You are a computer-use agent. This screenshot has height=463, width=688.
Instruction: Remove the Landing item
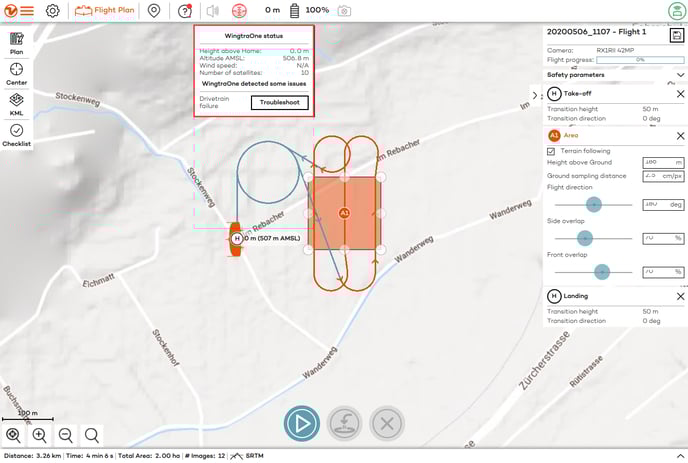click(x=680, y=297)
